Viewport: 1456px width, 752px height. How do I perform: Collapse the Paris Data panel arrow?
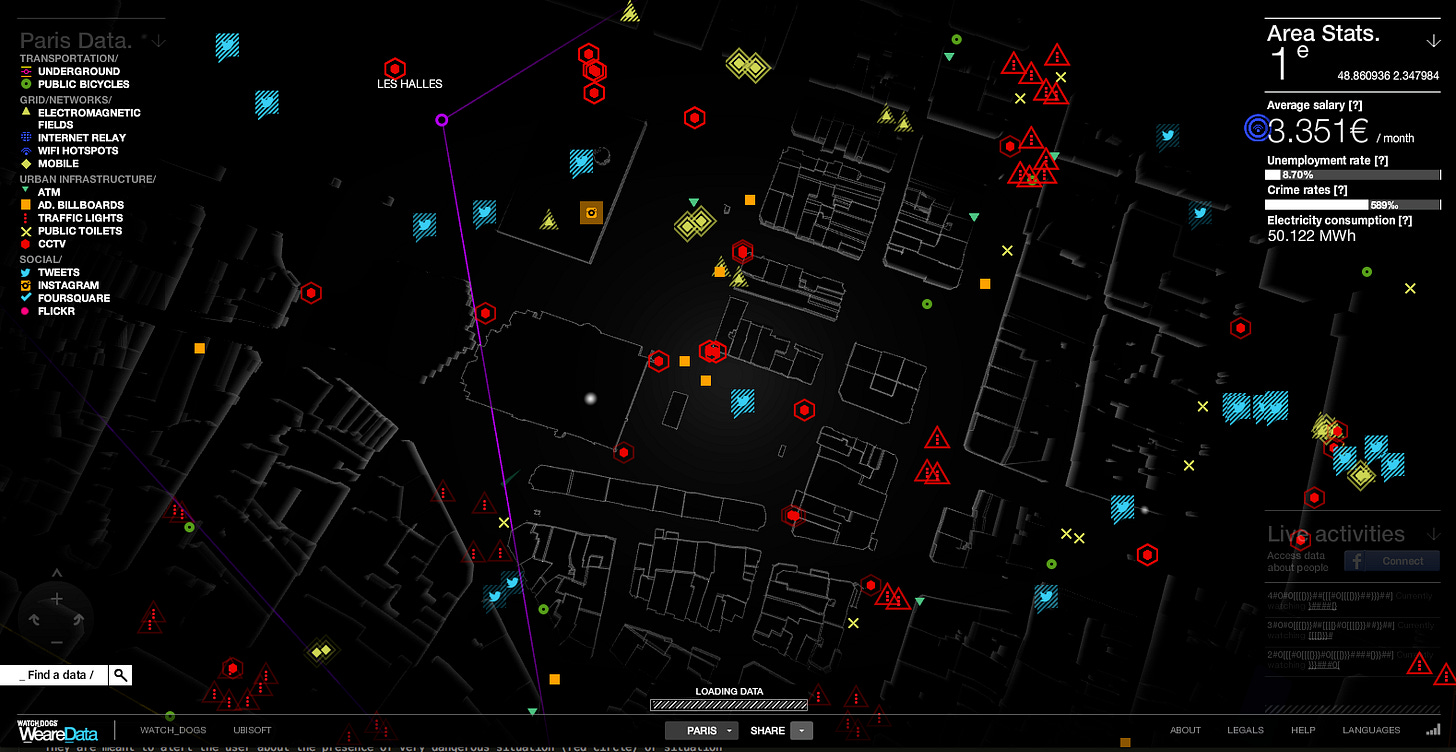[x=159, y=41]
